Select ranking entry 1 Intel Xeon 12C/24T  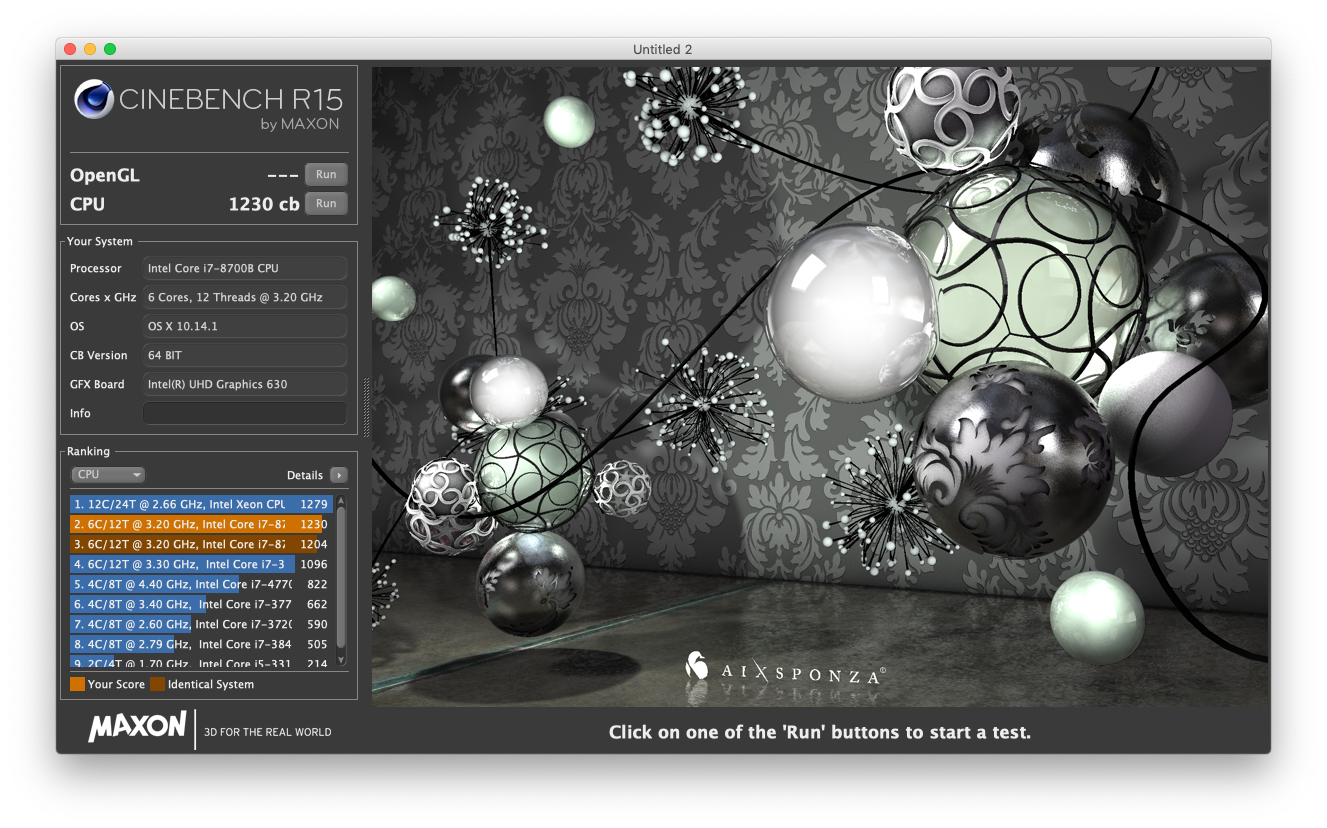[x=201, y=504]
